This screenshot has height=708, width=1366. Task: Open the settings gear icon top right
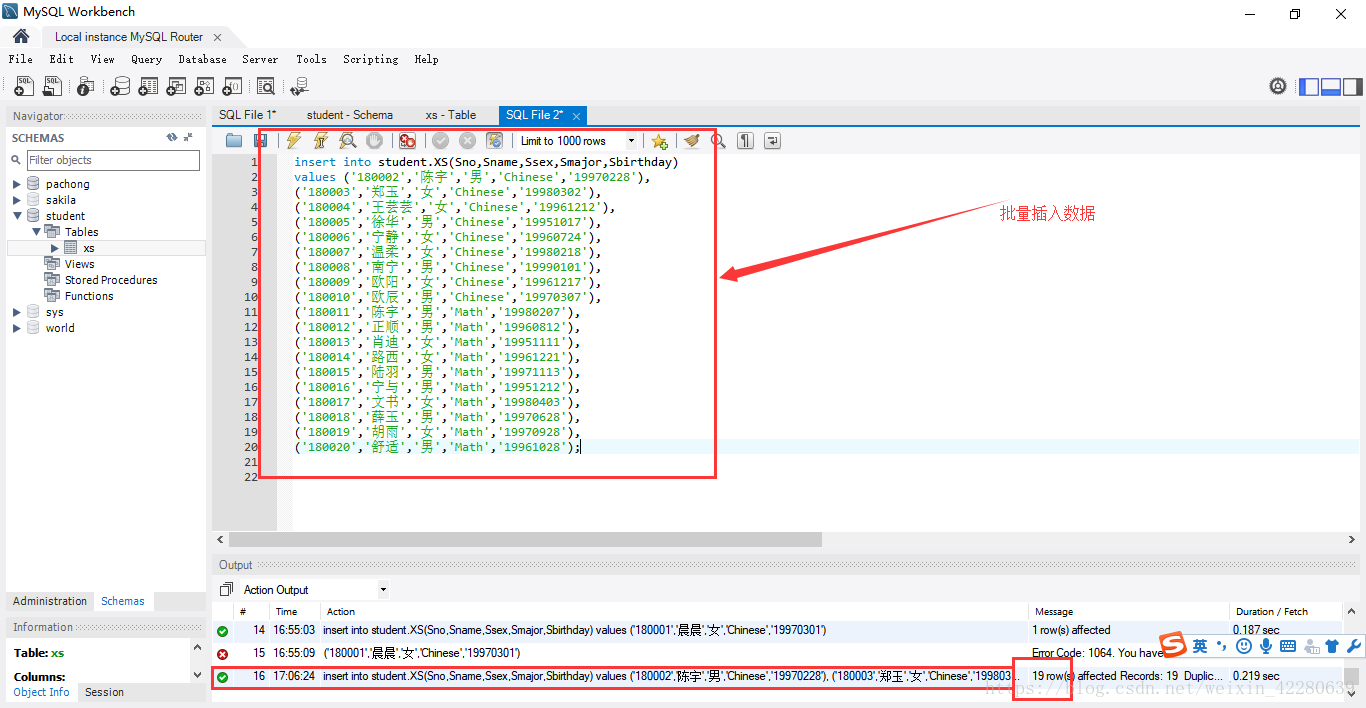coord(1278,87)
